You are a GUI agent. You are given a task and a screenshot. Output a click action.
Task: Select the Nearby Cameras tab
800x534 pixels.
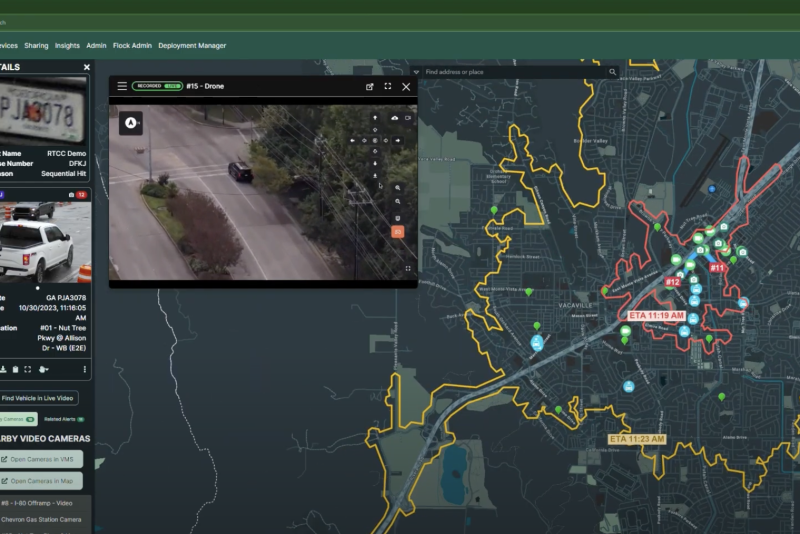point(17,419)
